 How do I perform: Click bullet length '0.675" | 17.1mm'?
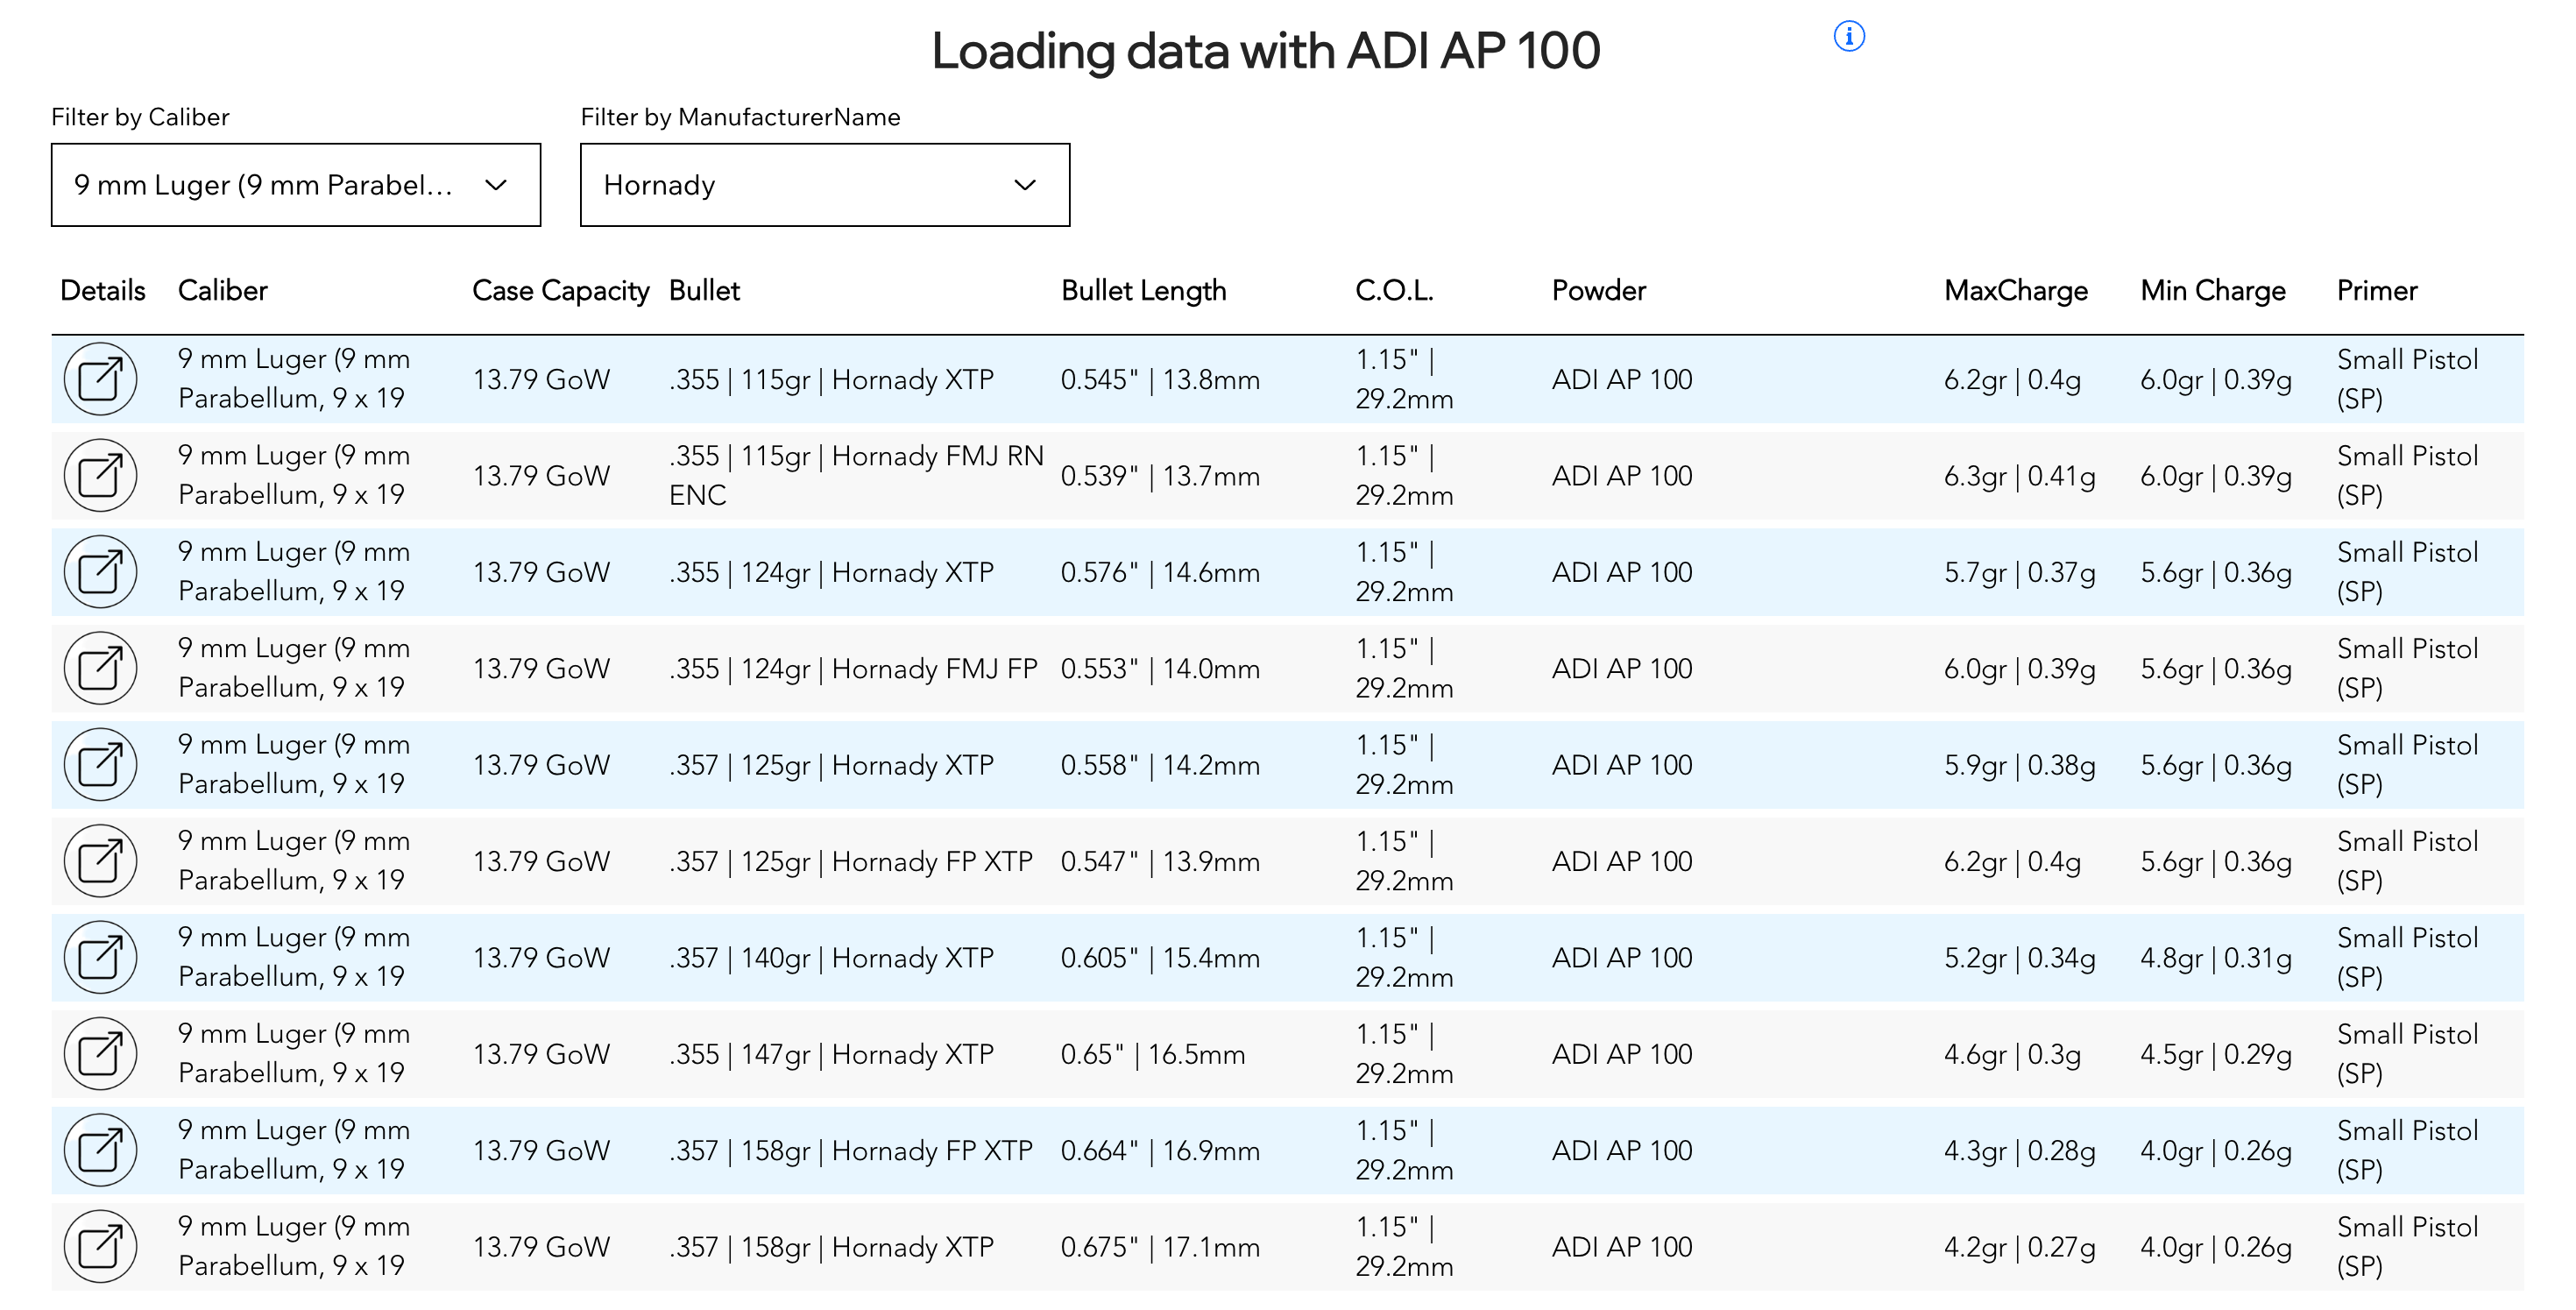(1160, 1247)
